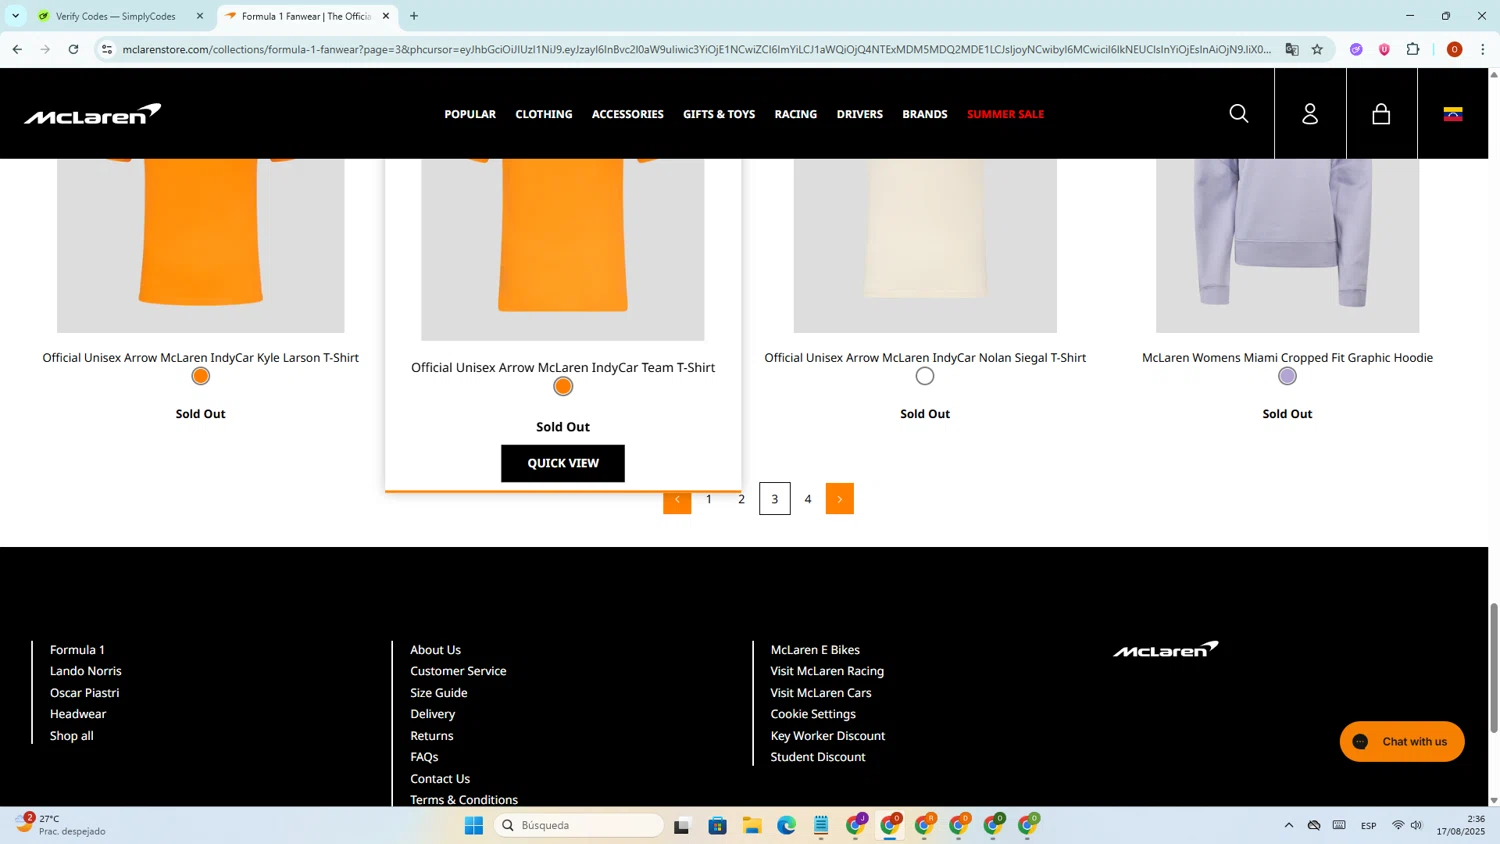
Task: Click the lilac cropped hoodie product image
Action: click(1287, 245)
